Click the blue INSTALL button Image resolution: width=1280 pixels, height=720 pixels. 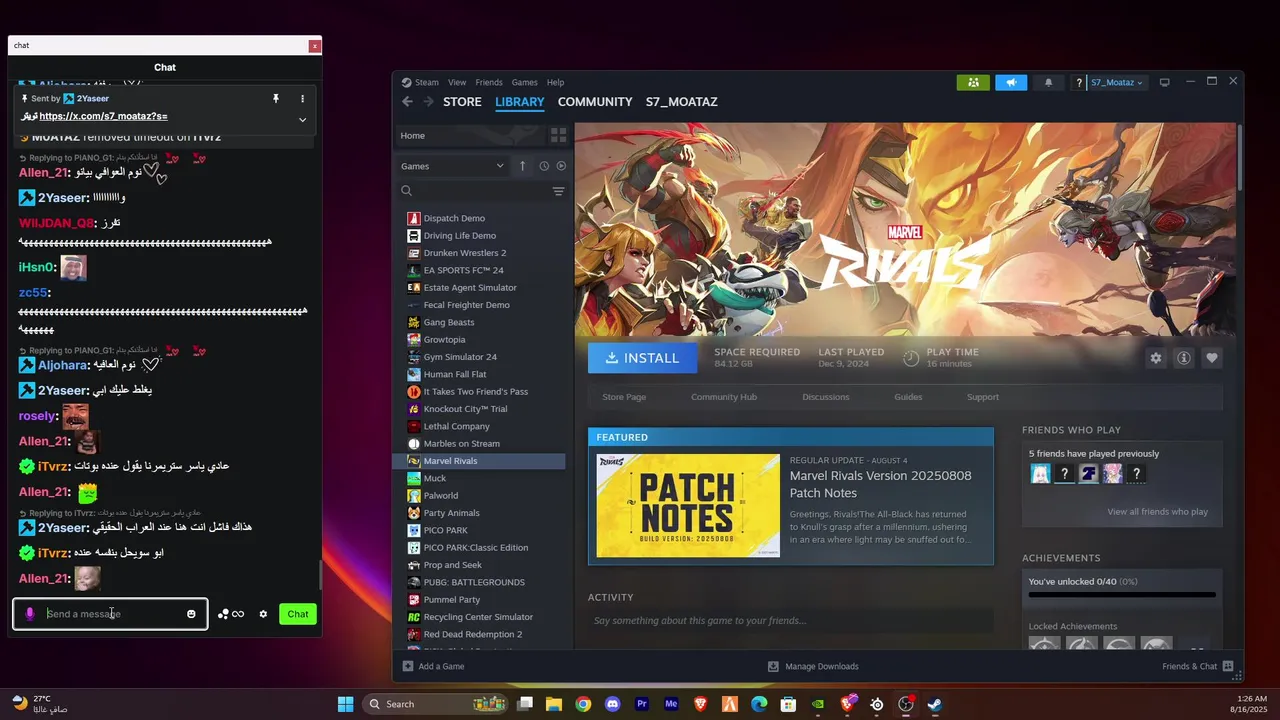tap(642, 358)
